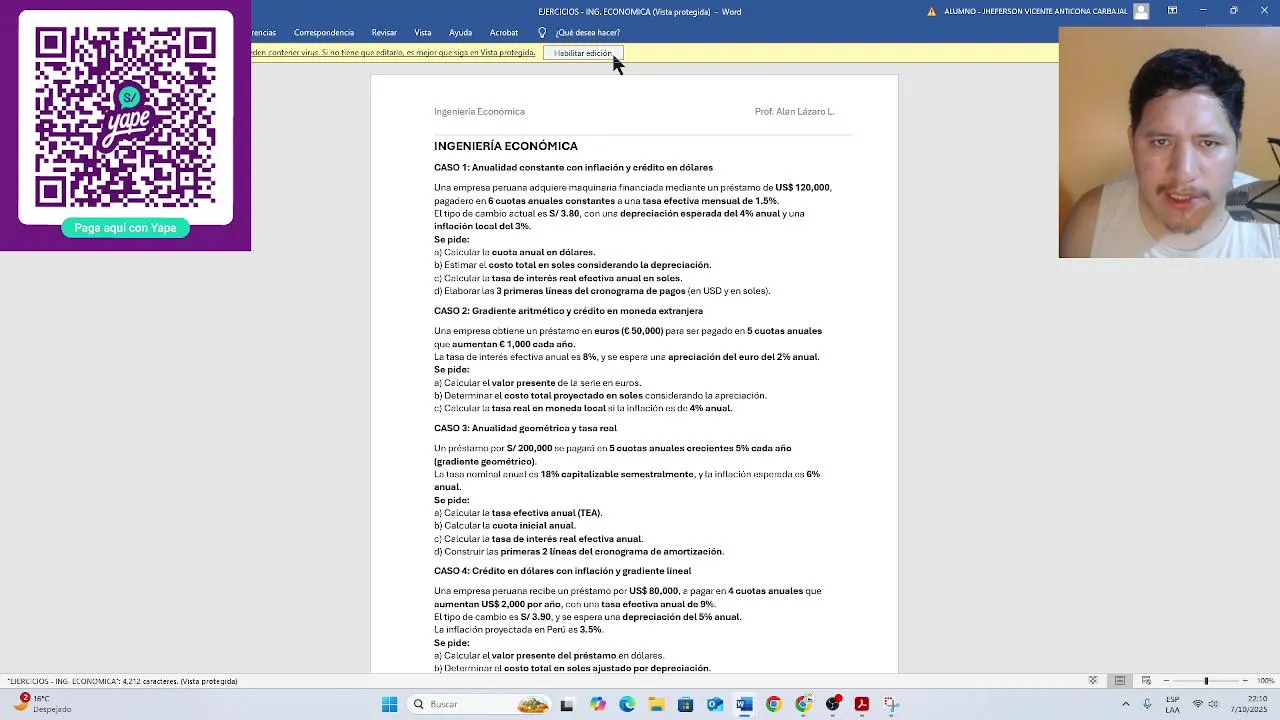Click the microphone tray icon
This screenshot has height=720, width=1280.
click(x=1147, y=704)
